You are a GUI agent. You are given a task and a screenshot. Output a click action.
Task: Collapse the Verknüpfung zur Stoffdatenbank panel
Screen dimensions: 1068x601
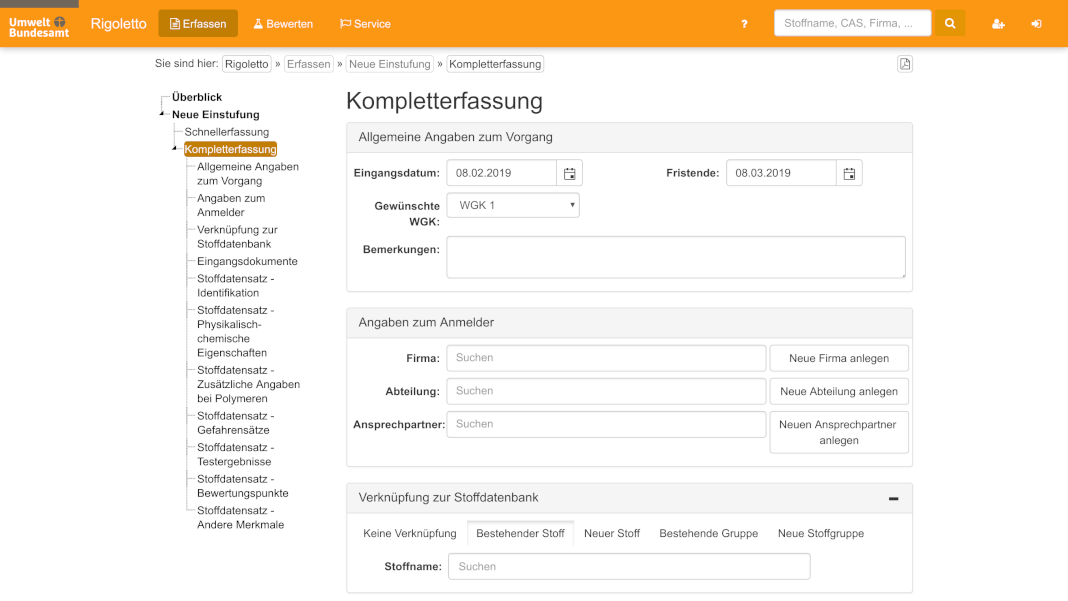(x=893, y=499)
